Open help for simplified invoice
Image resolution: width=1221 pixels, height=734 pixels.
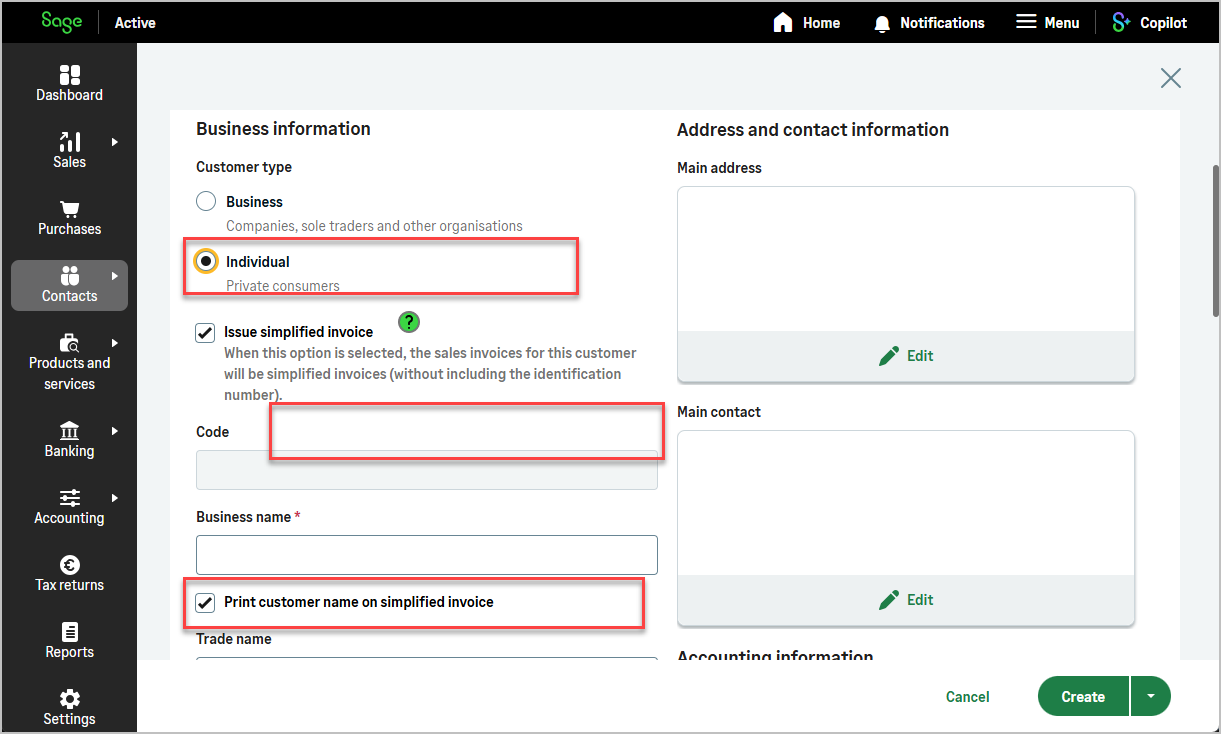point(409,322)
